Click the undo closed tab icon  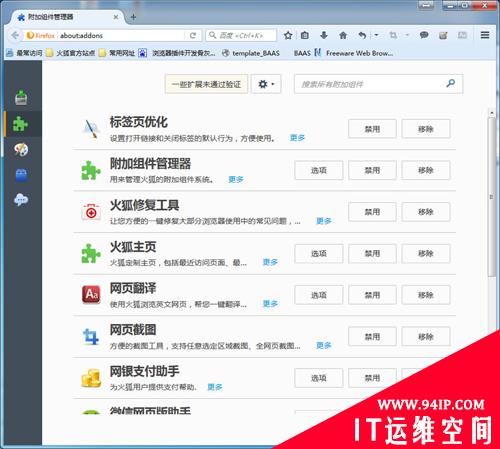click(362, 35)
